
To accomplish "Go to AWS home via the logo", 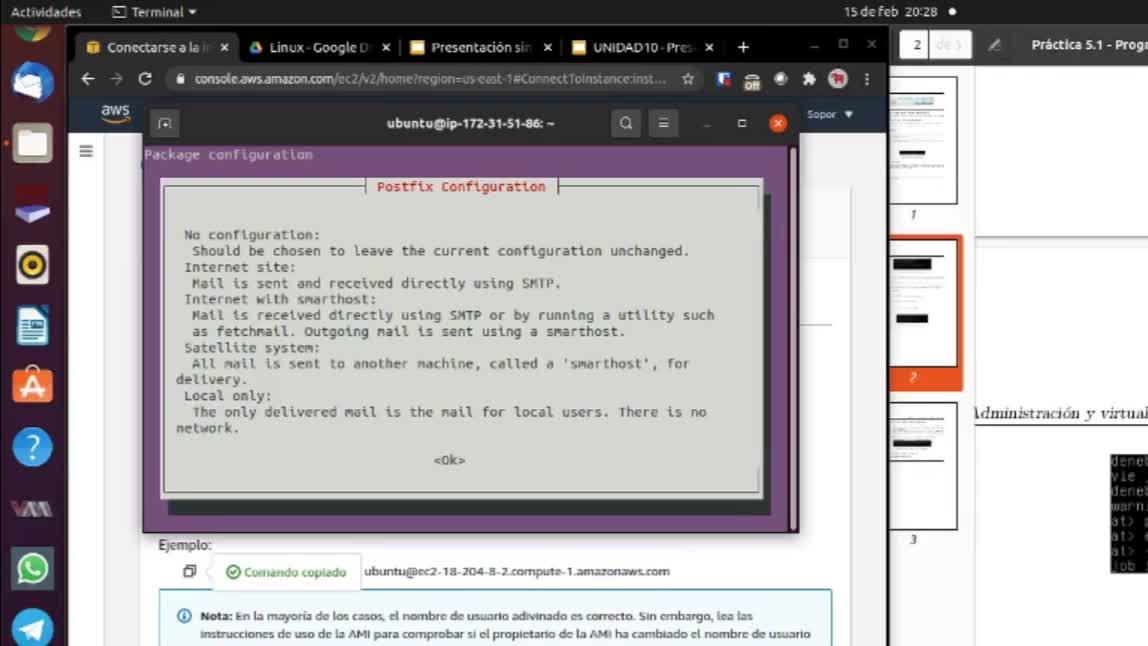I will (116, 114).
